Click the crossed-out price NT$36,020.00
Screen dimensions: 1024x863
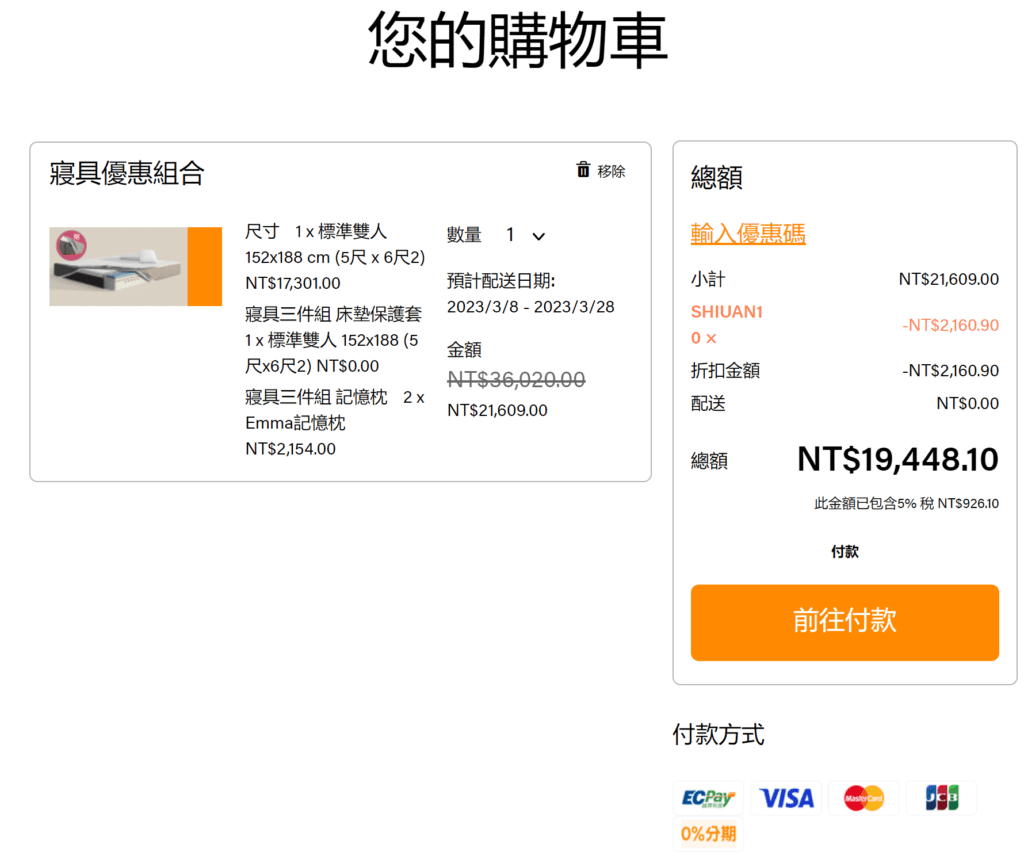click(x=516, y=379)
